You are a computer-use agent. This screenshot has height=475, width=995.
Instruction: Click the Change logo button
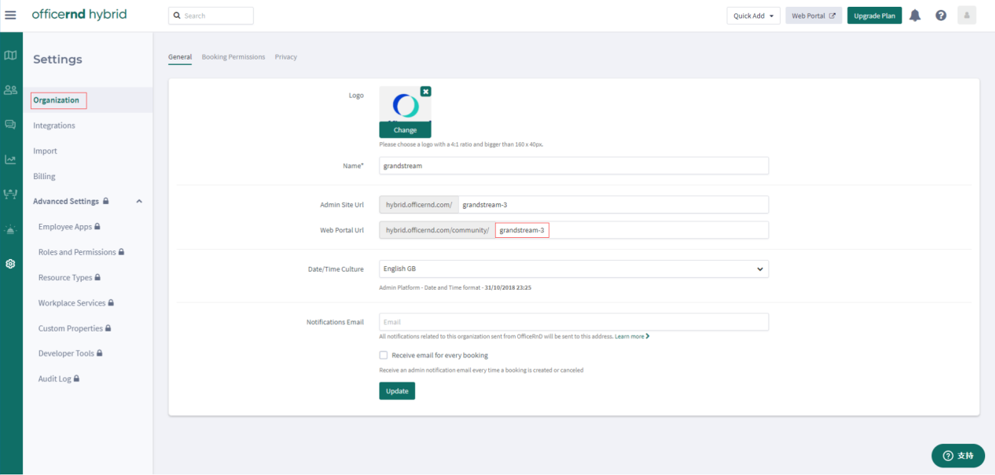coord(405,130)
